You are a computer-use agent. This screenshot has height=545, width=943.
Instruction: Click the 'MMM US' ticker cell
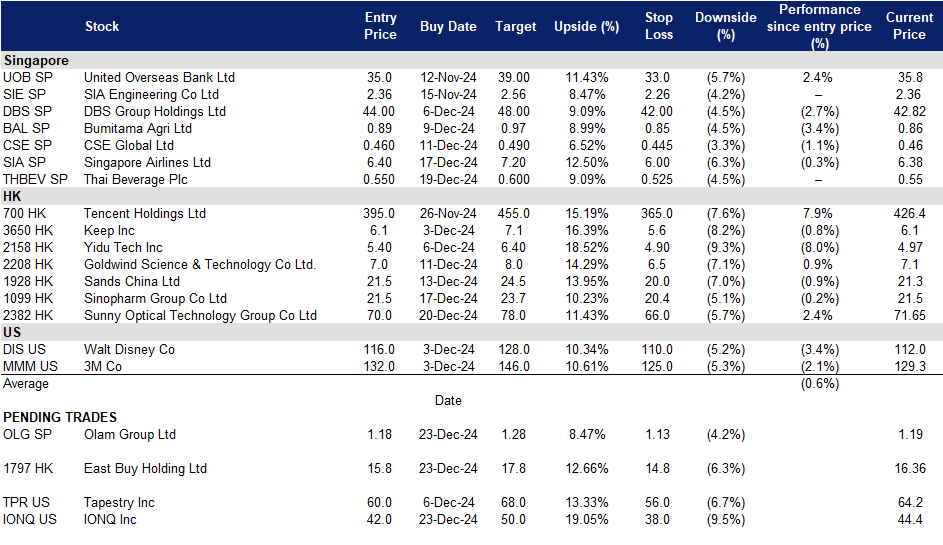tap(31, 366)
